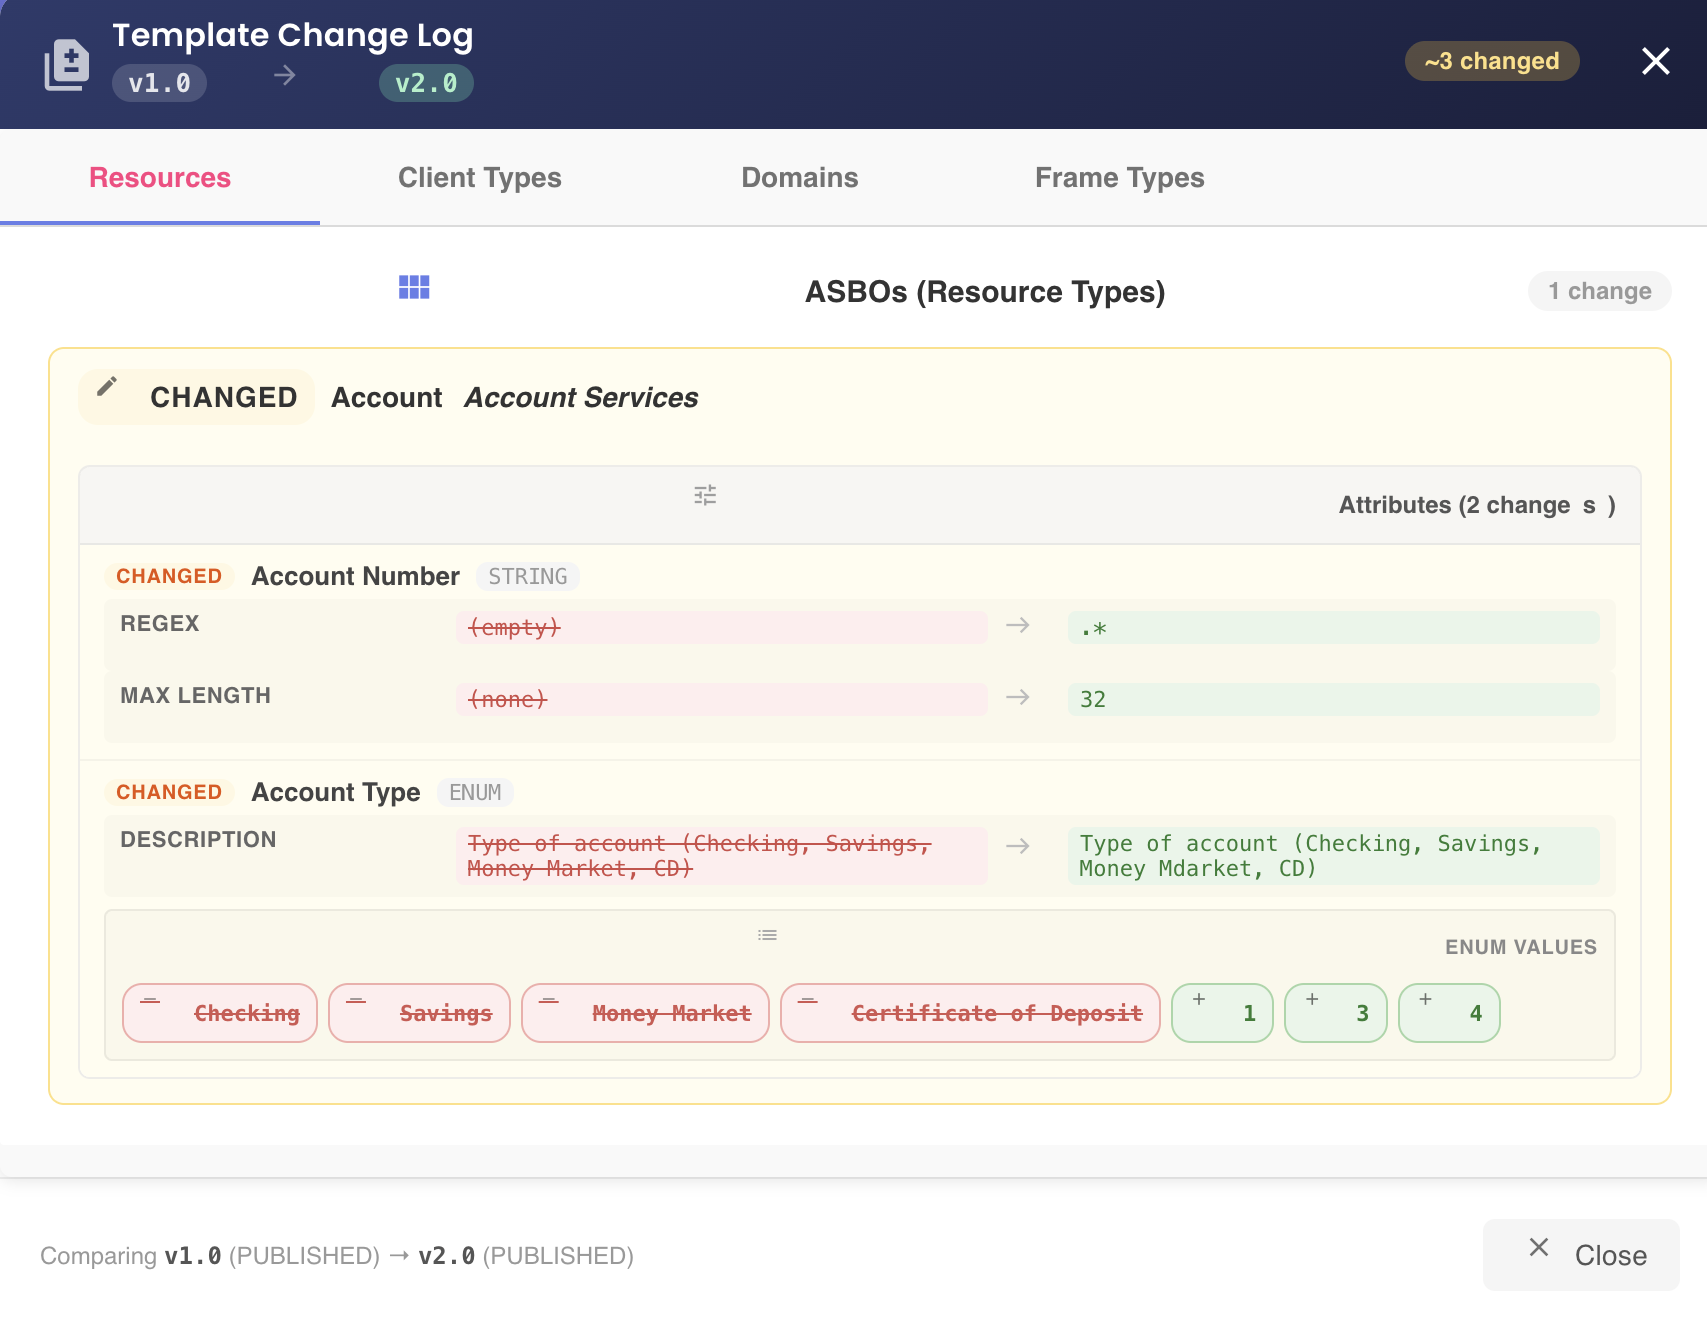Click the Account Services subtitle
1707x1341 pixels.
(x=581, y=398)
